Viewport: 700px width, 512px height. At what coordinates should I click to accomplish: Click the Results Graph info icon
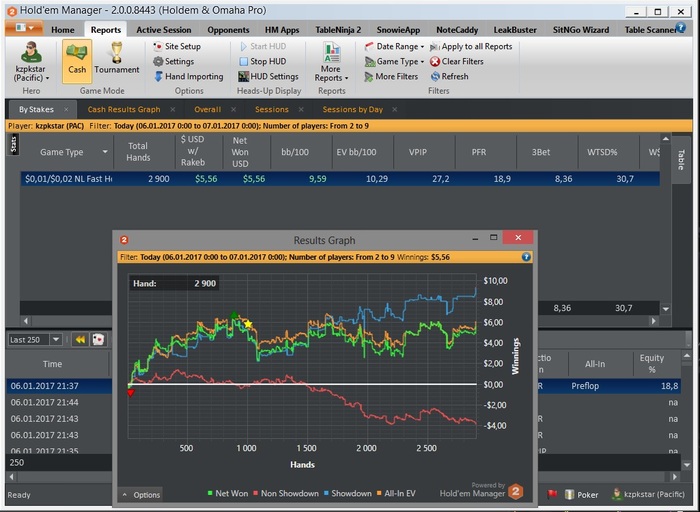(526, 257)
